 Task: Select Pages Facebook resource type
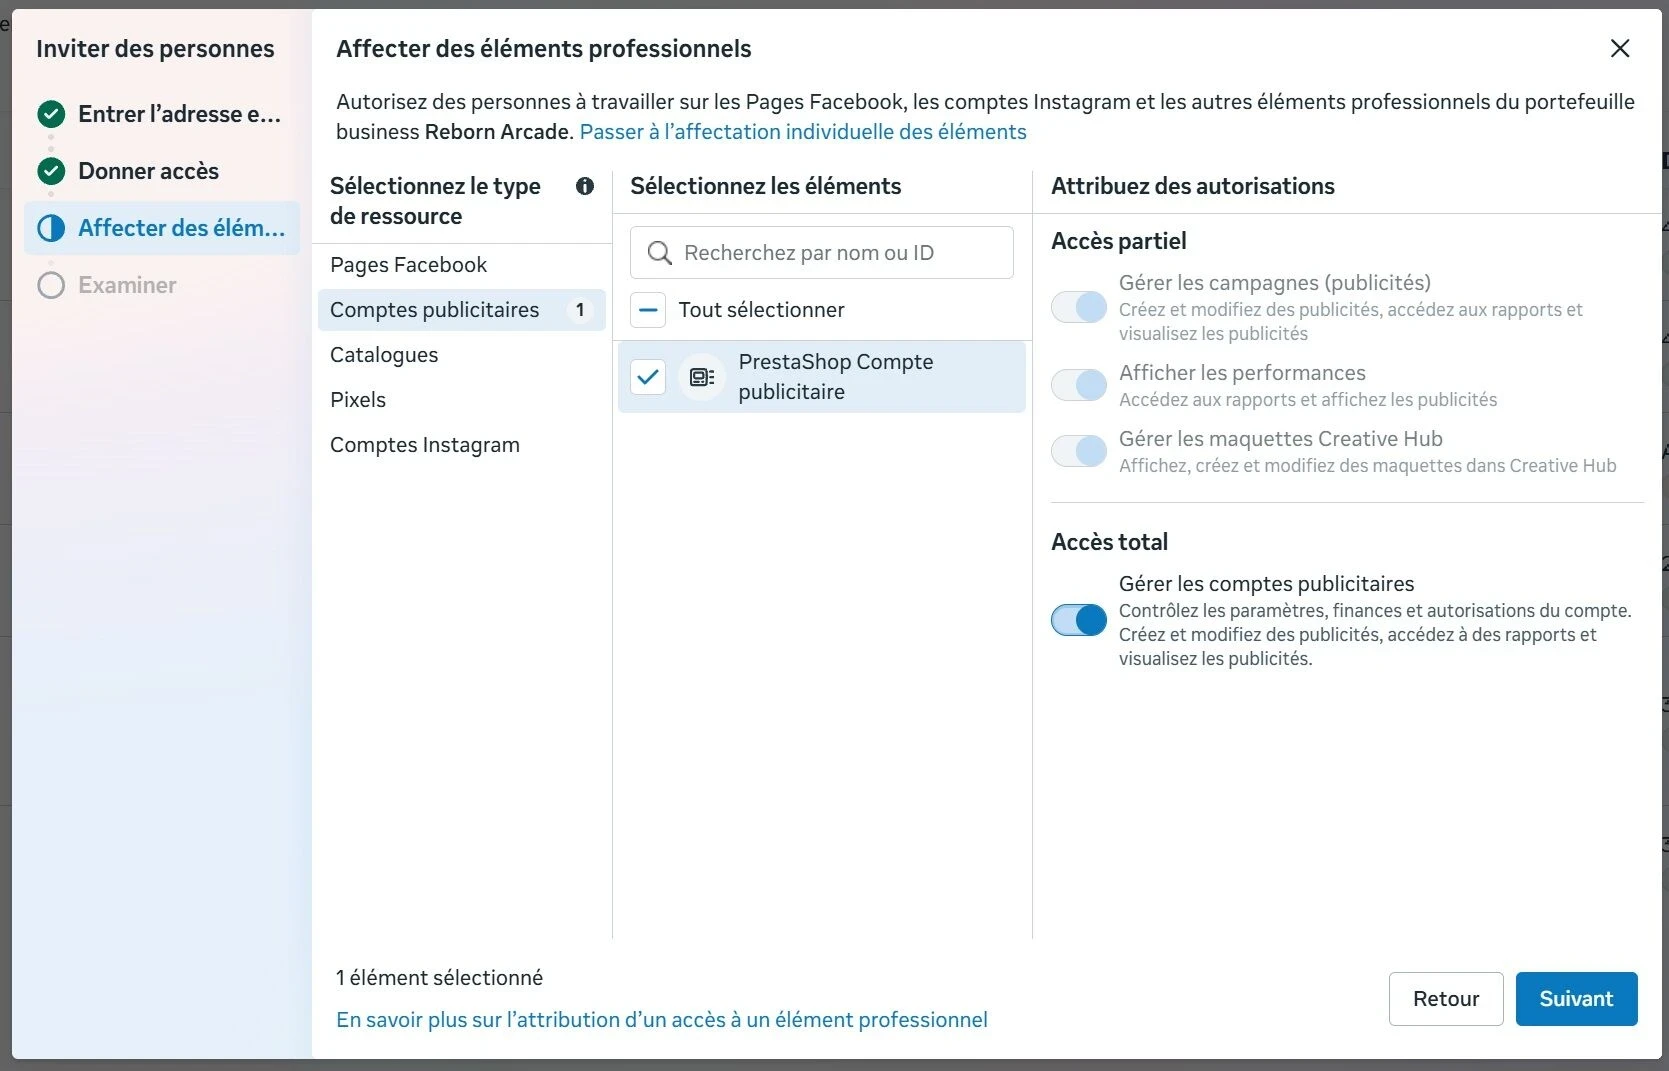click(x=461, y=265)
